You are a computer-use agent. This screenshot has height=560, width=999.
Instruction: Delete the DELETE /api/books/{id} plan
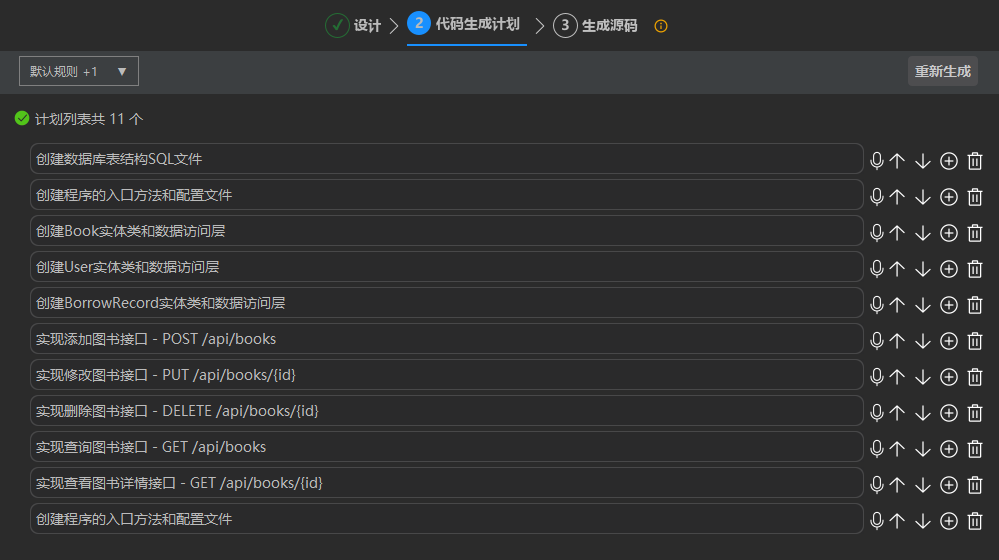tap(975, 412)
